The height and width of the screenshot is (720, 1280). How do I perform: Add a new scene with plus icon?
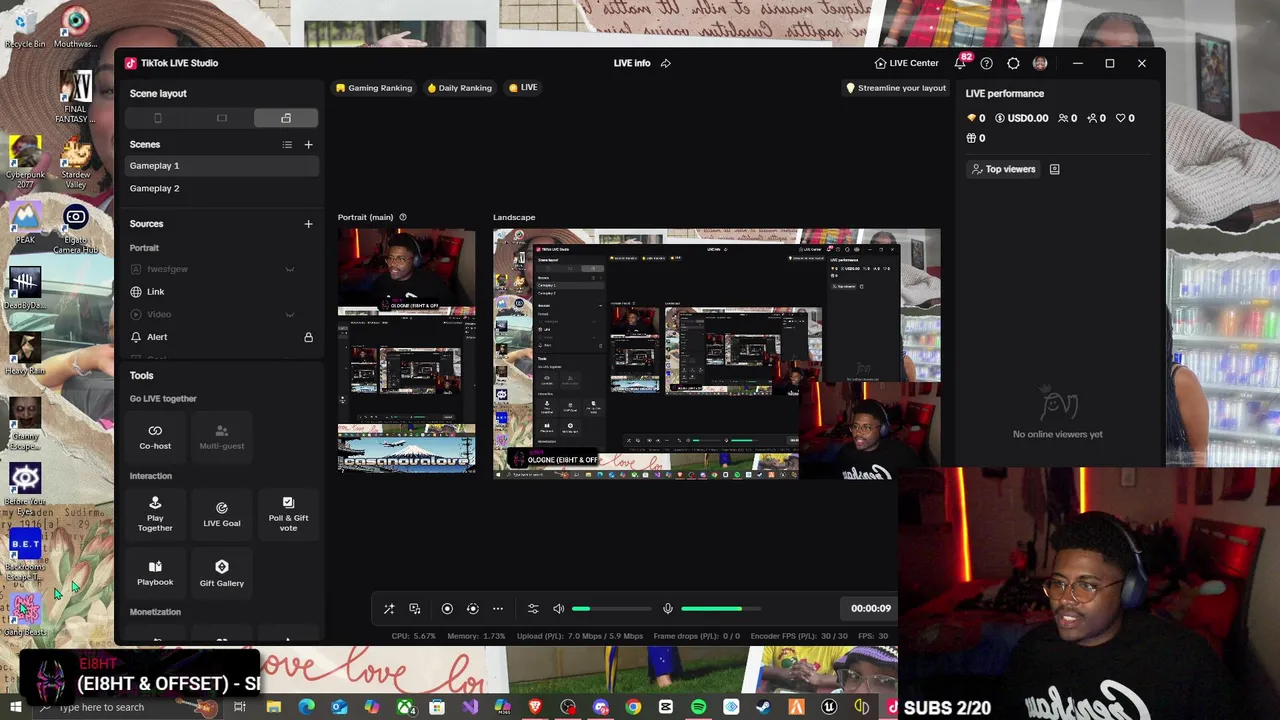point(308,145)
